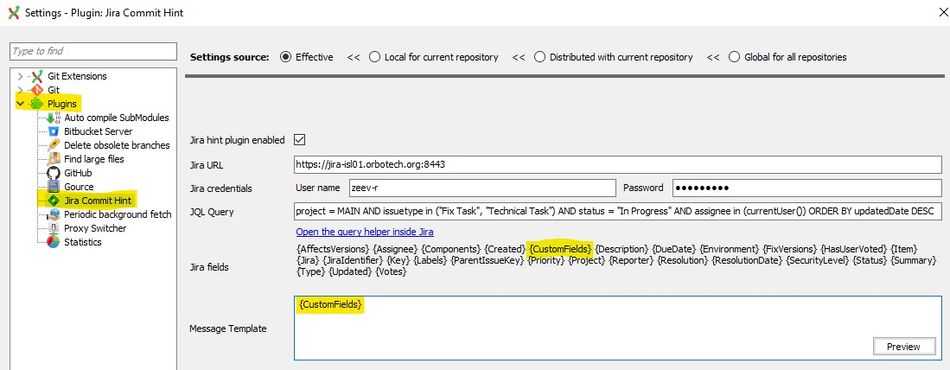
Task: Click the {Environment} field token
Action: [729, 249]
